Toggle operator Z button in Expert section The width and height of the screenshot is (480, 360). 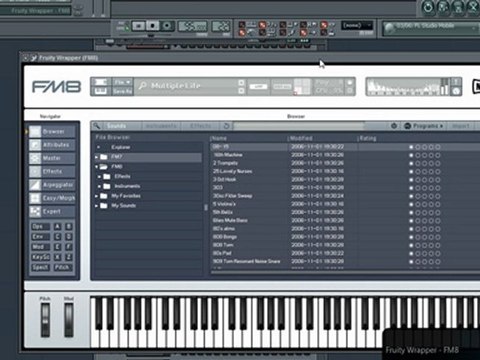[69, 257]
